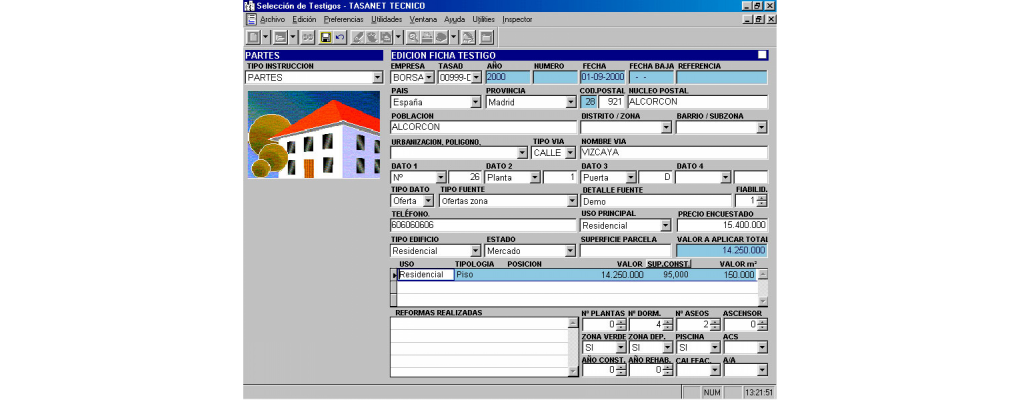Screen dimensions: 1020x400
Task: Click the New document toolbar icon
Action: tap(253, 37)
